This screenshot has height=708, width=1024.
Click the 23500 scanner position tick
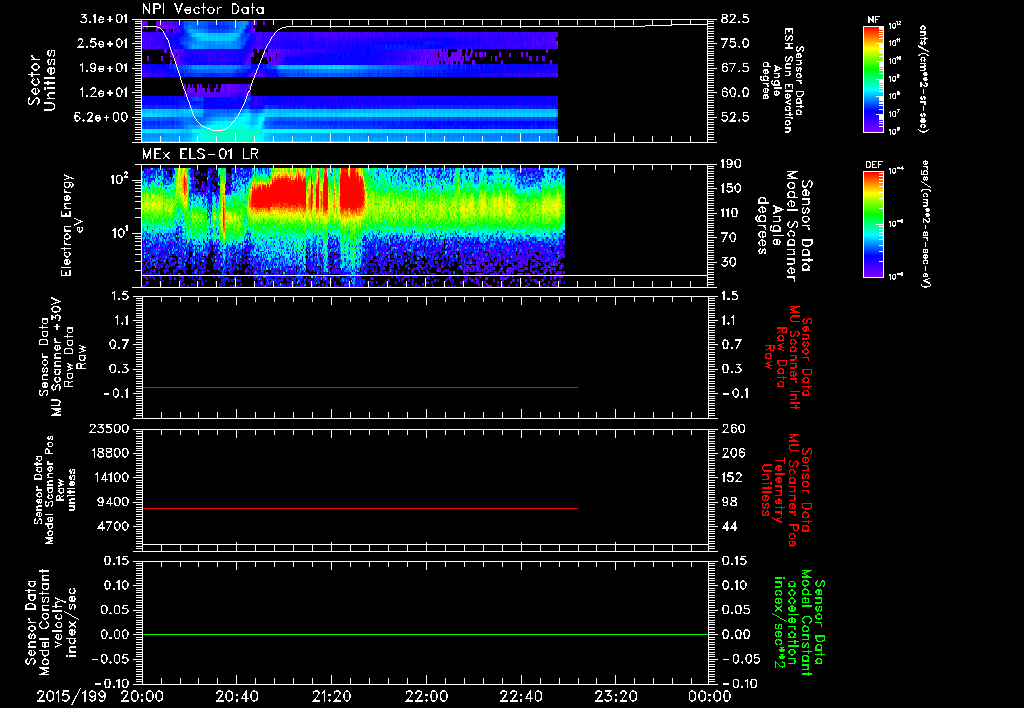[x=111, y=428]
